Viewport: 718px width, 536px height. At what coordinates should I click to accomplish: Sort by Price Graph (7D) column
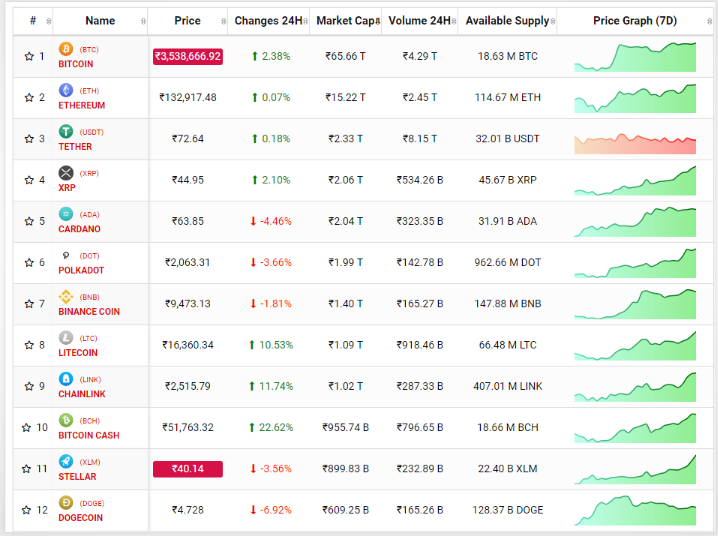coord(635,21)
